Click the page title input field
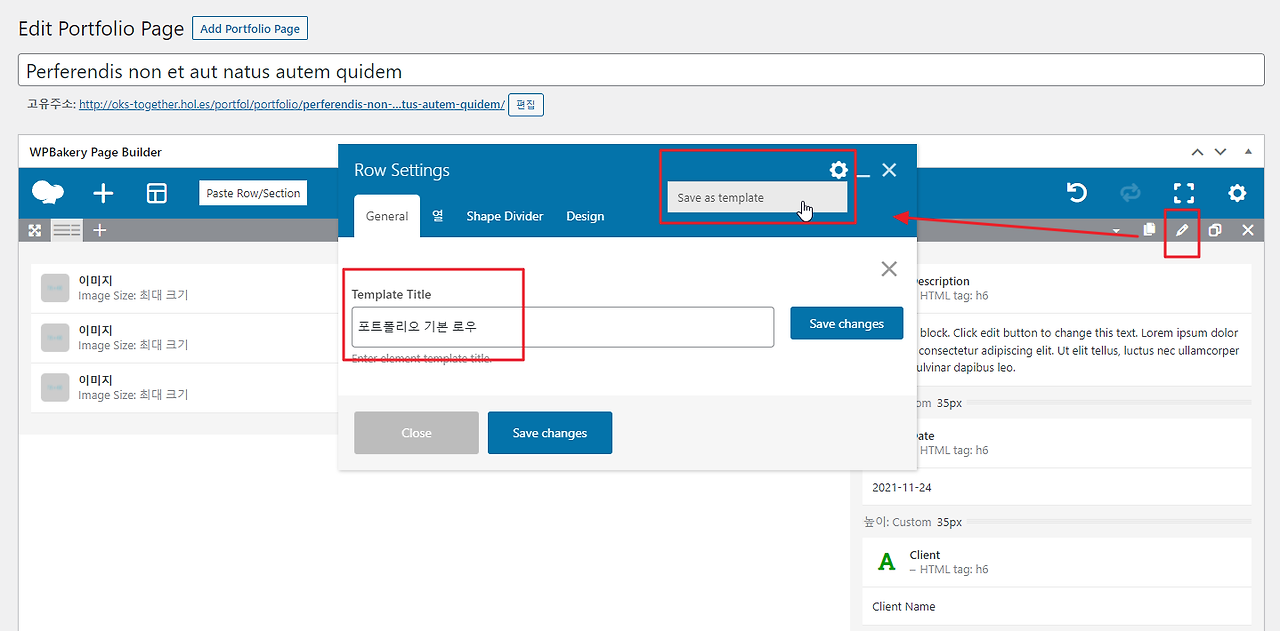The width and height of the screenshot is (1280, 631). [x=641, y=71]
